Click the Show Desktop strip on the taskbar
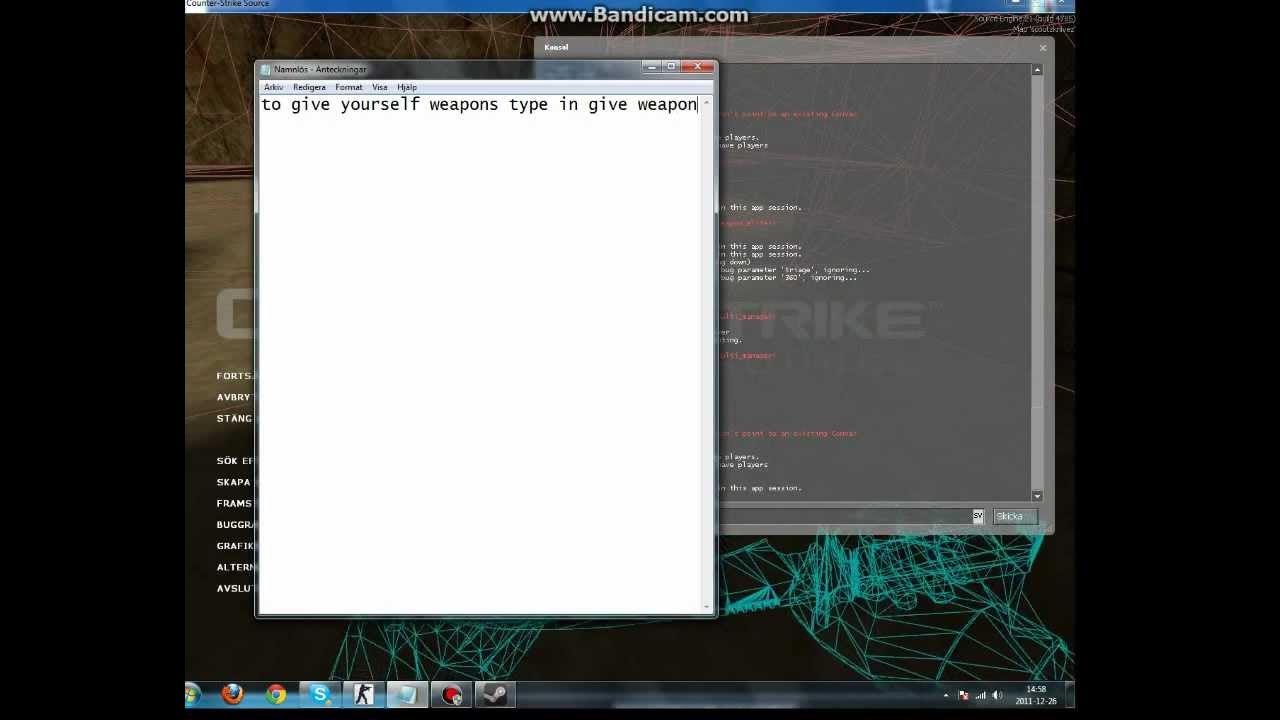 1070,695
